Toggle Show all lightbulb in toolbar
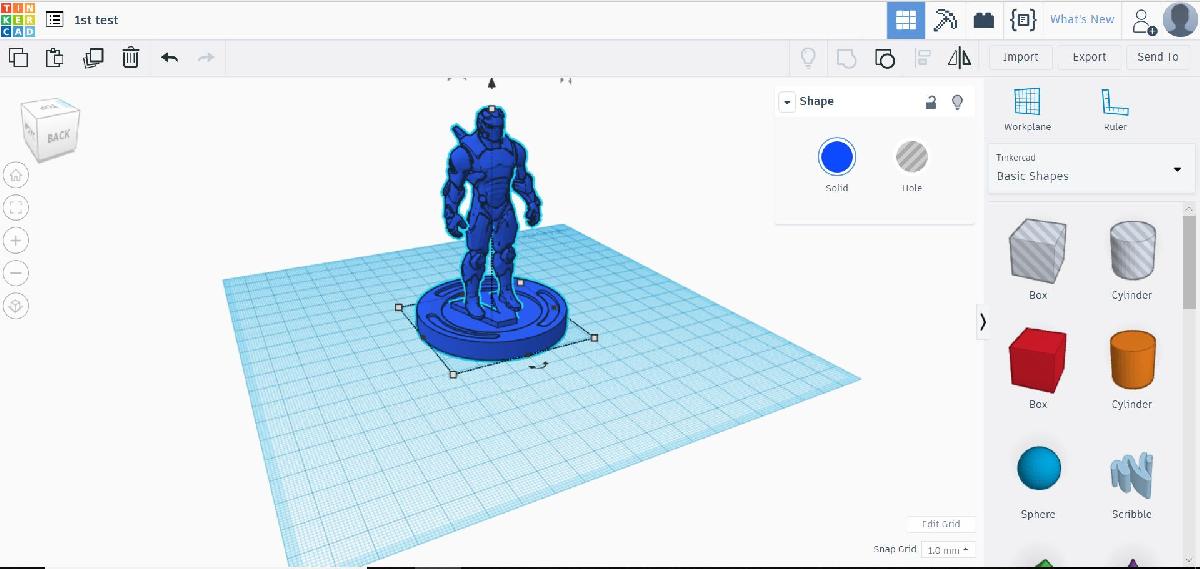 tap(808, 58)
